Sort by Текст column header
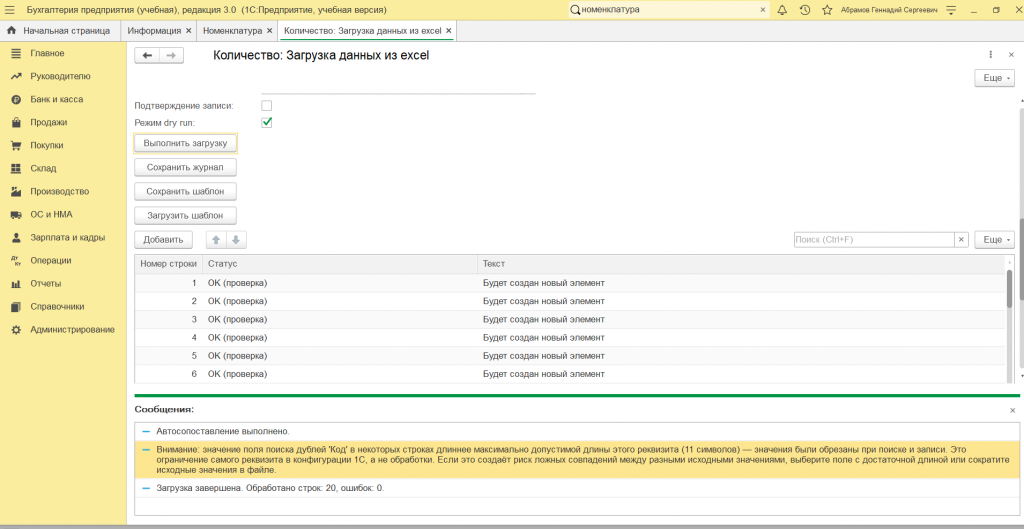 coord(741,264)
